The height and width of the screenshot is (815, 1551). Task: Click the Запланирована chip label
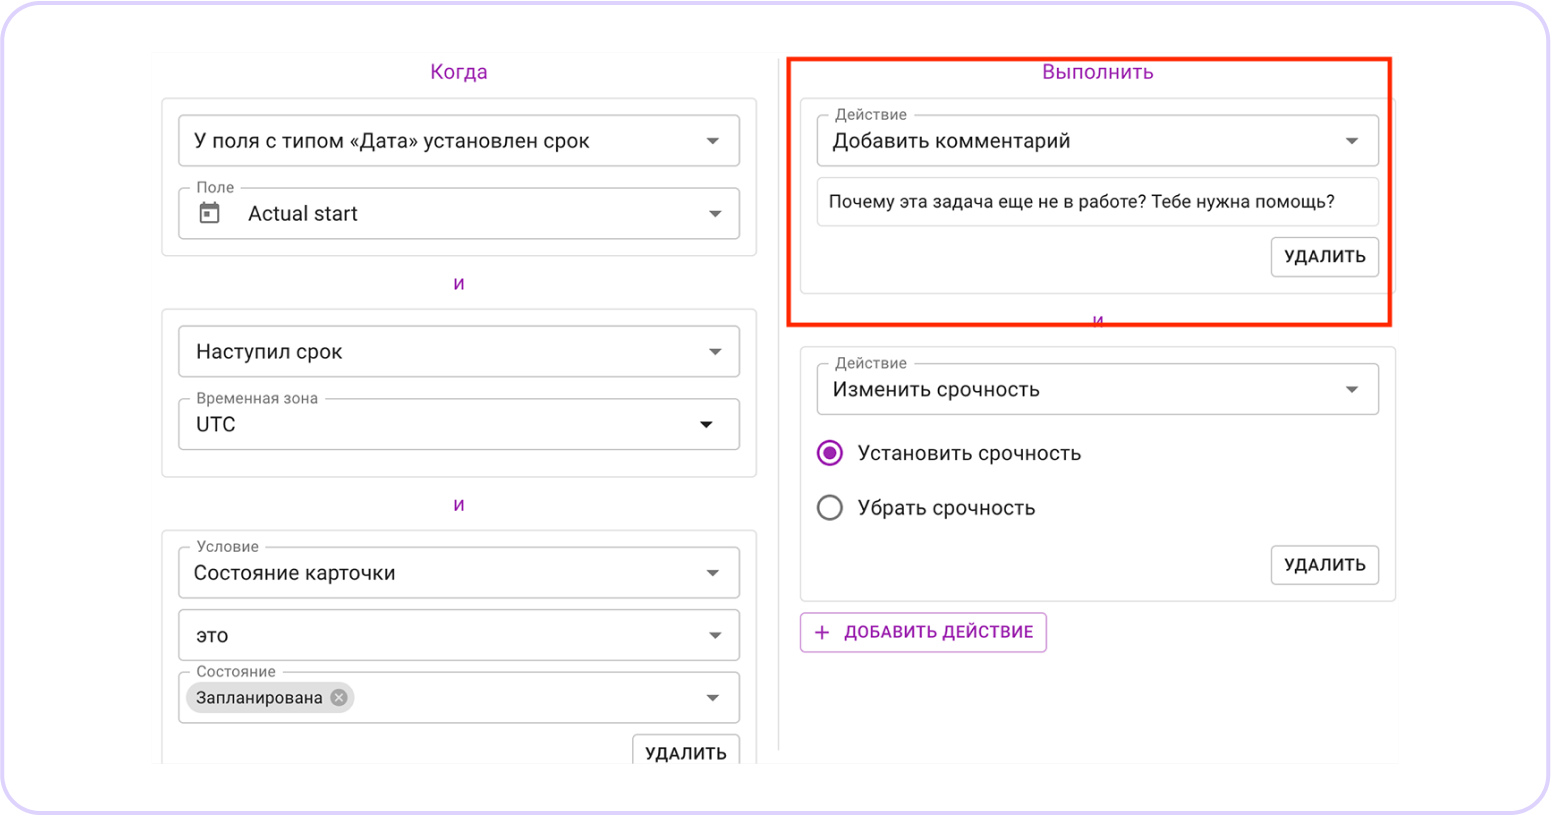coord(259,698)
